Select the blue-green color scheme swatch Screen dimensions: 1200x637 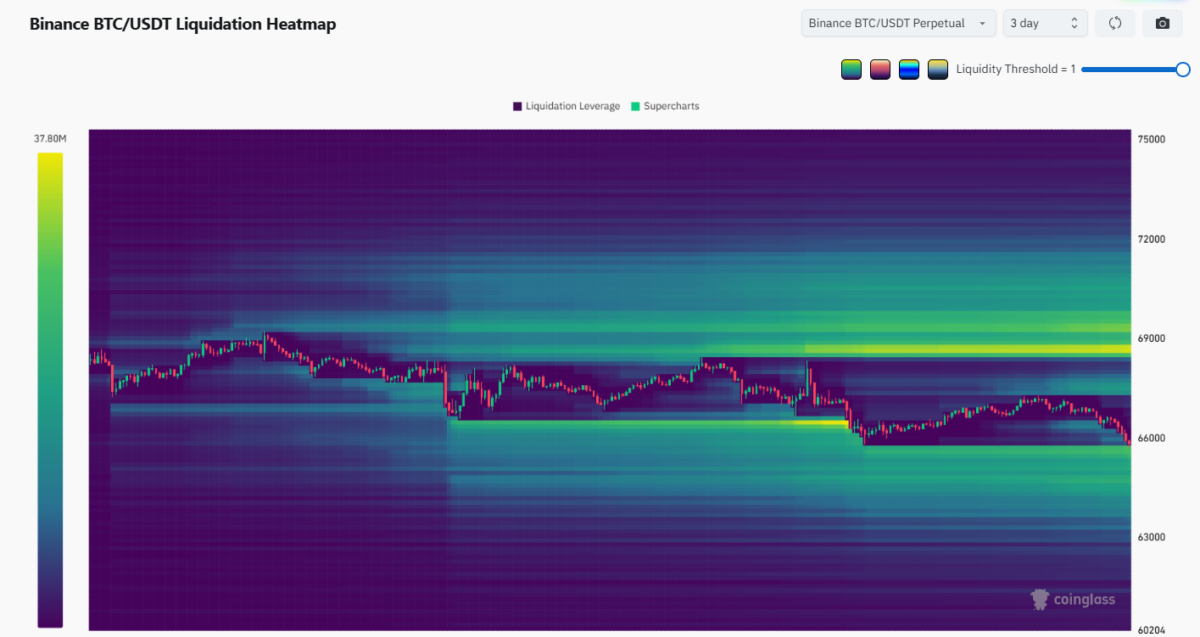[909, 69]
